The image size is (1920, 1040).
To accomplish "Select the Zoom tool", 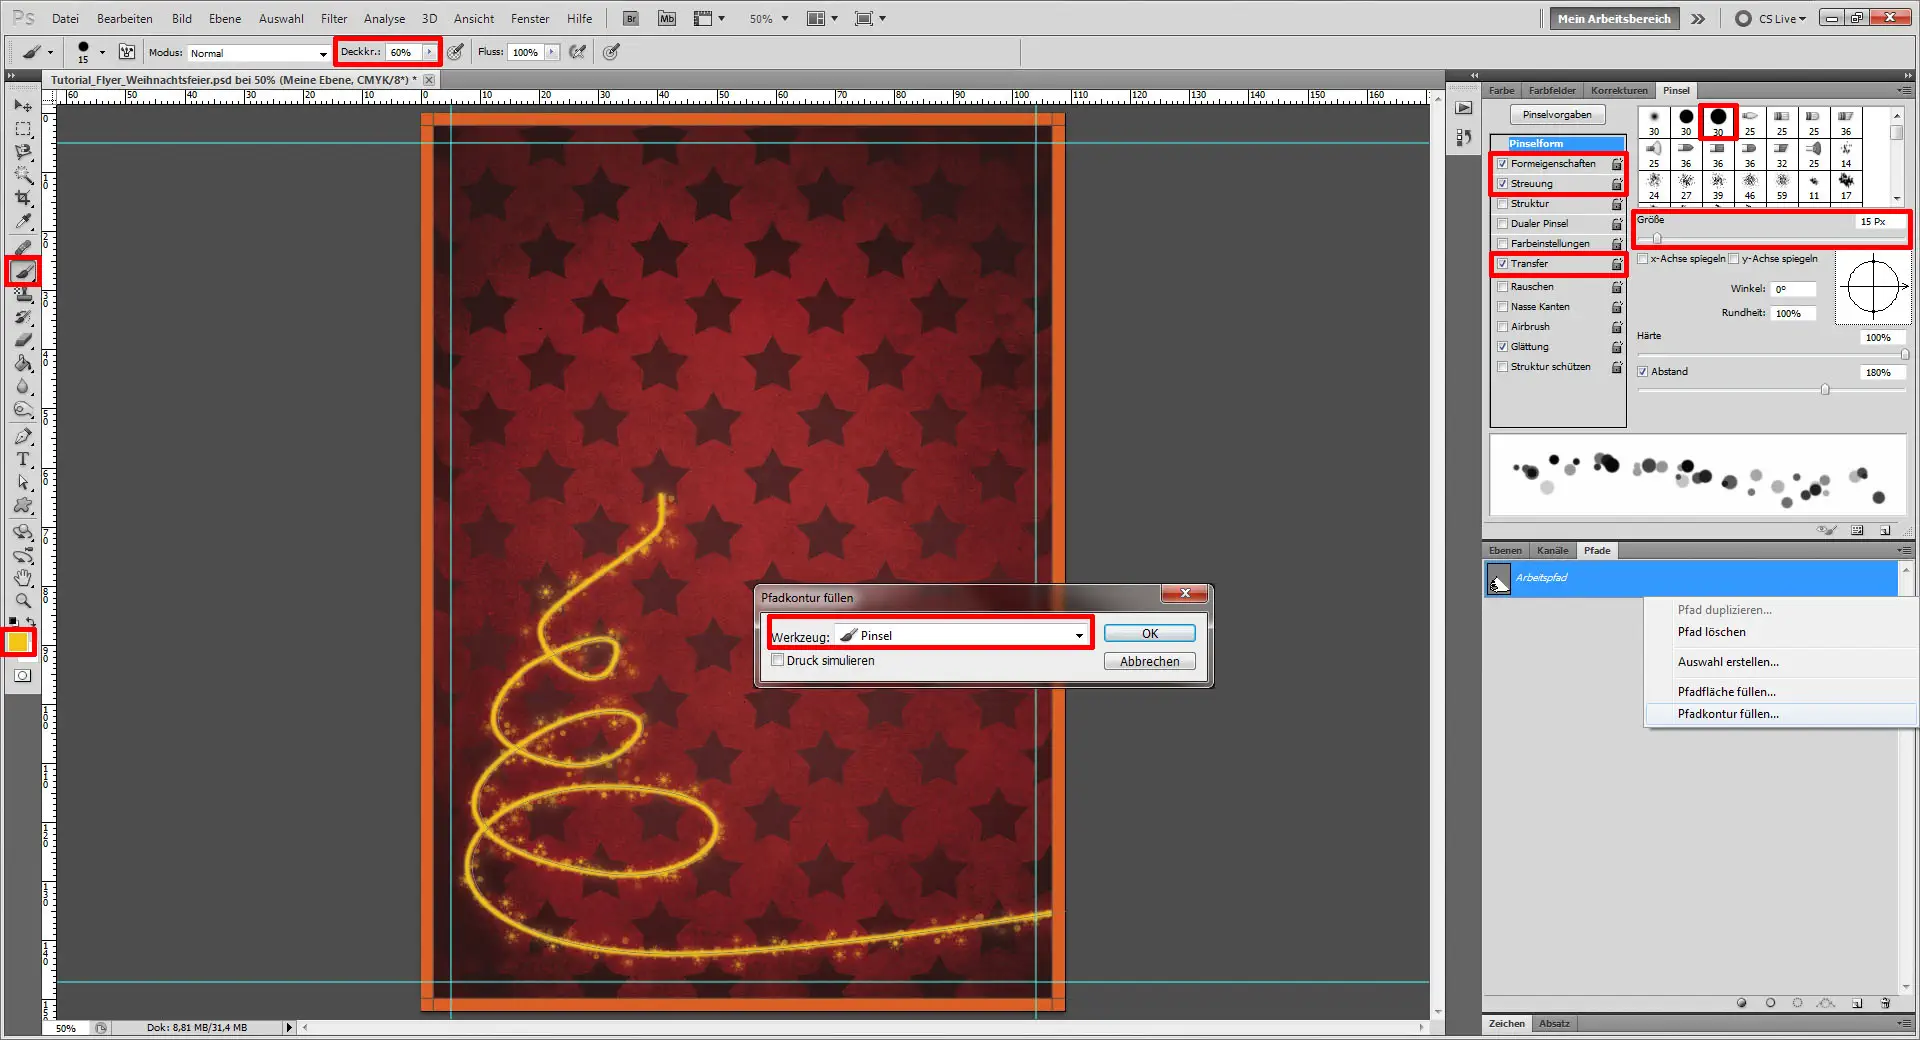I will [x=23, y=601].
